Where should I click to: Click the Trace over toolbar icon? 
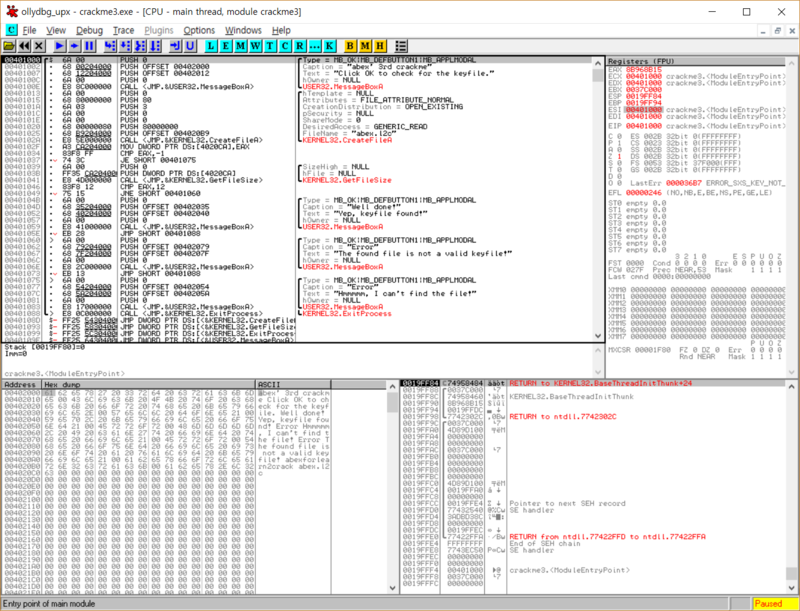[x=155, y=46]
